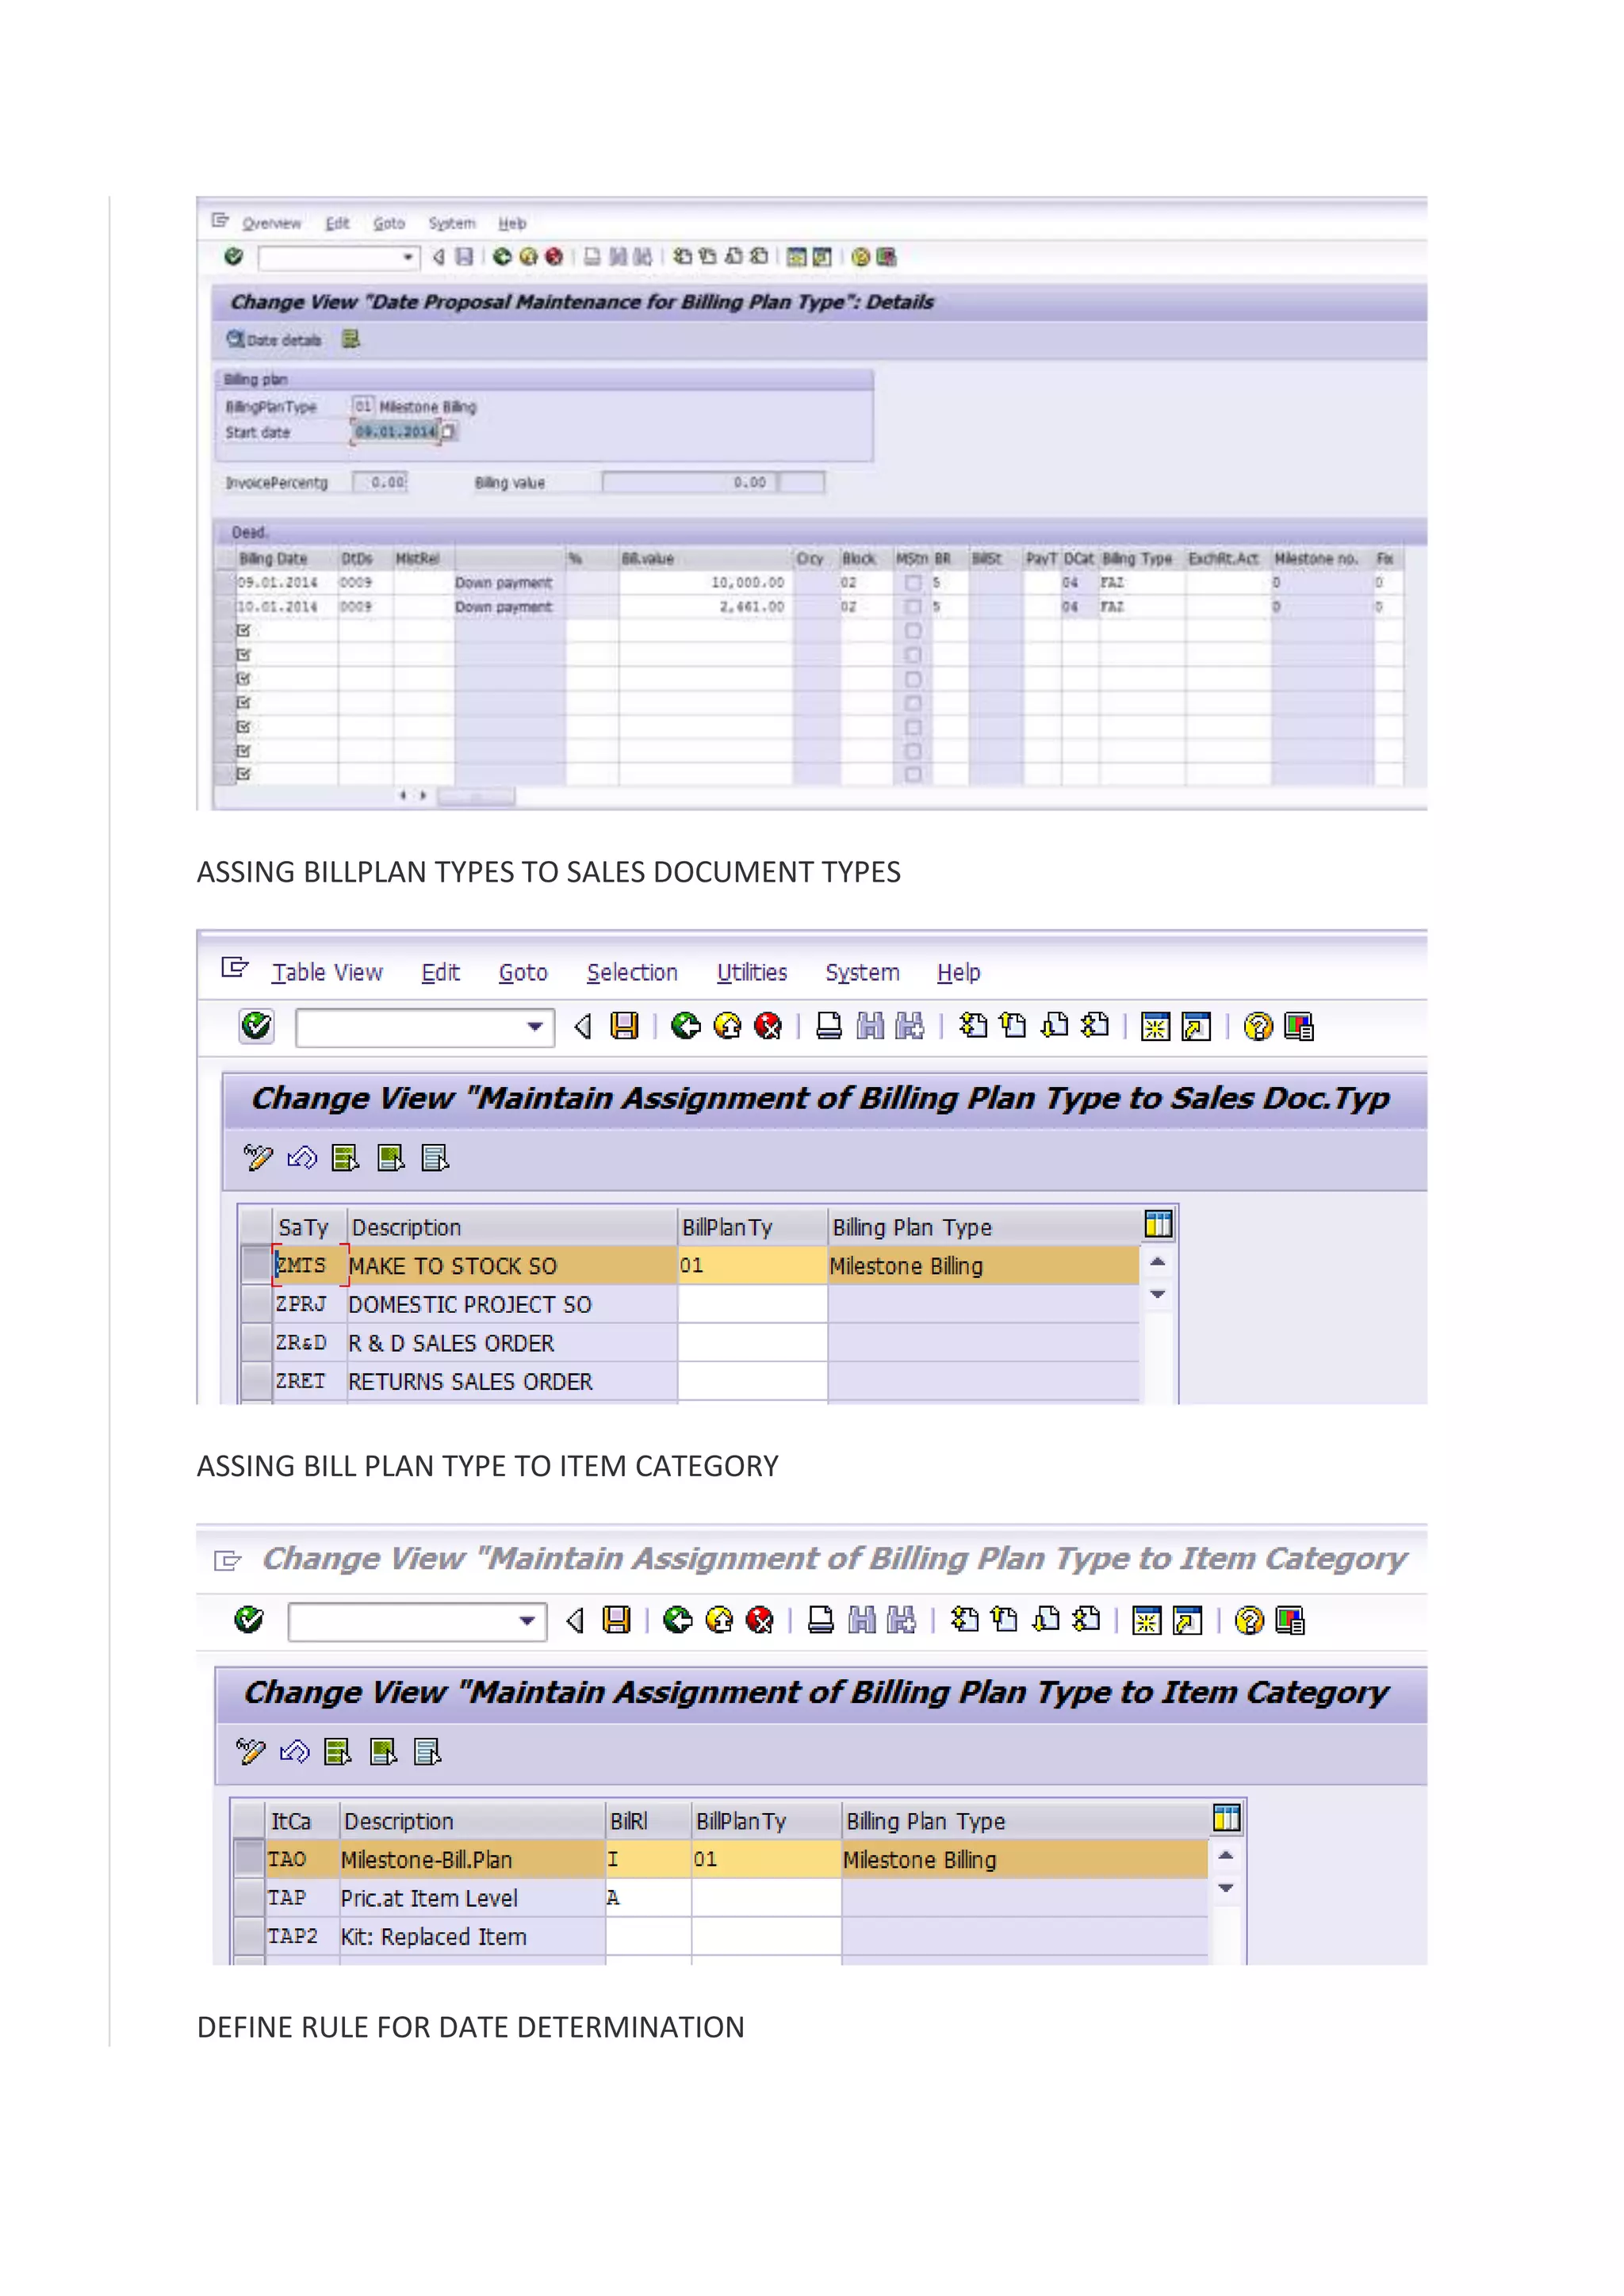Click Help question mark in Item Category toolbar
The width and height of the screenshot is (1624, 2296).
coord(1250,1620)
